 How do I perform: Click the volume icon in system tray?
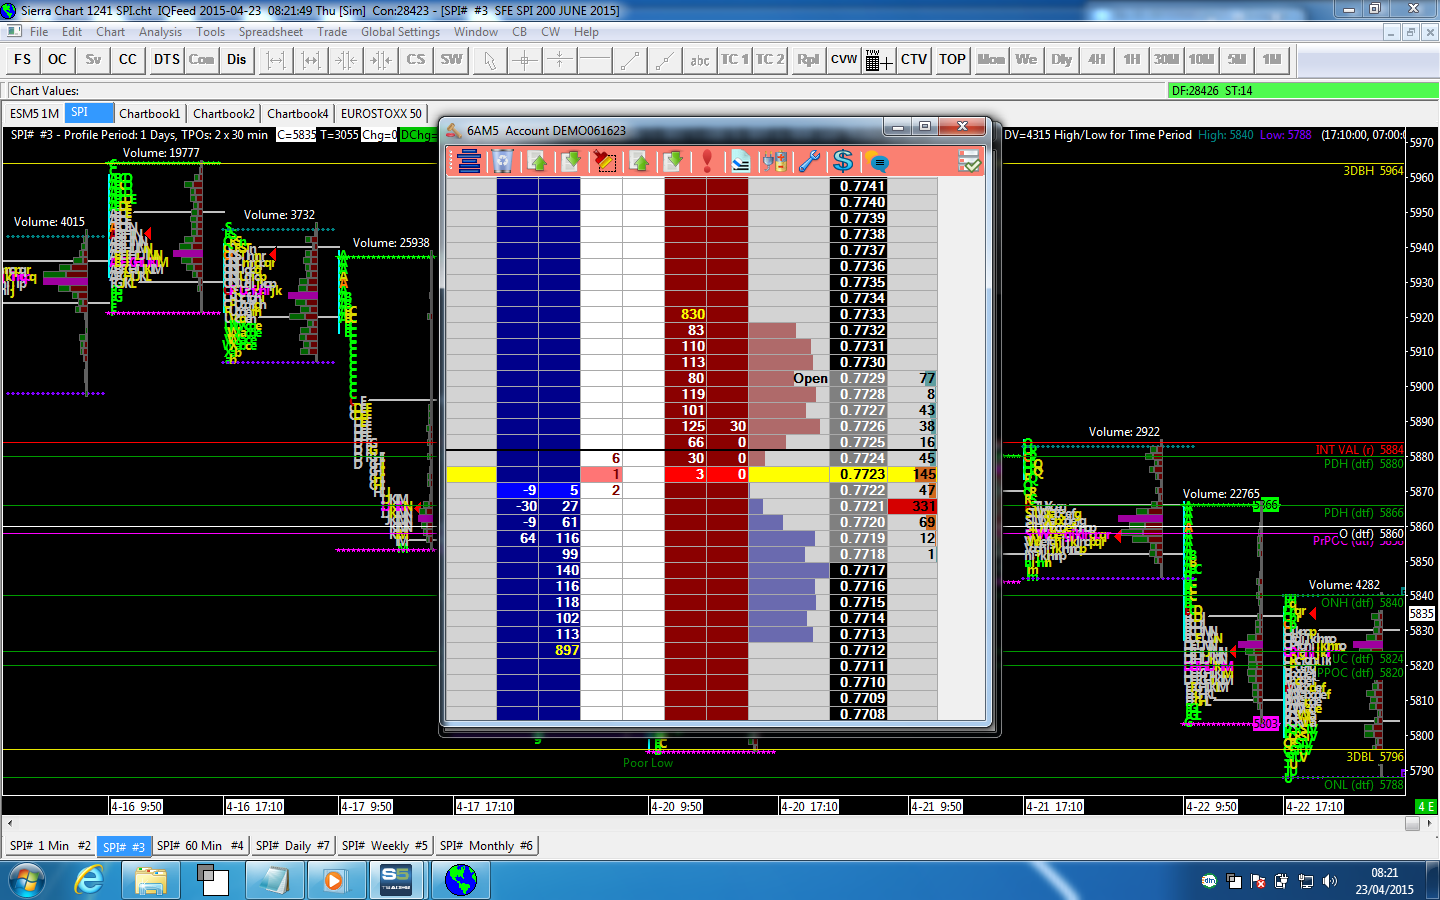coord(1330,881)
